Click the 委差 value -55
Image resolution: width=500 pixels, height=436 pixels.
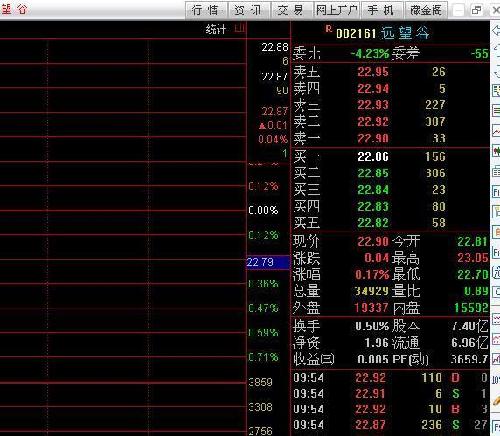tap(479, 53)
